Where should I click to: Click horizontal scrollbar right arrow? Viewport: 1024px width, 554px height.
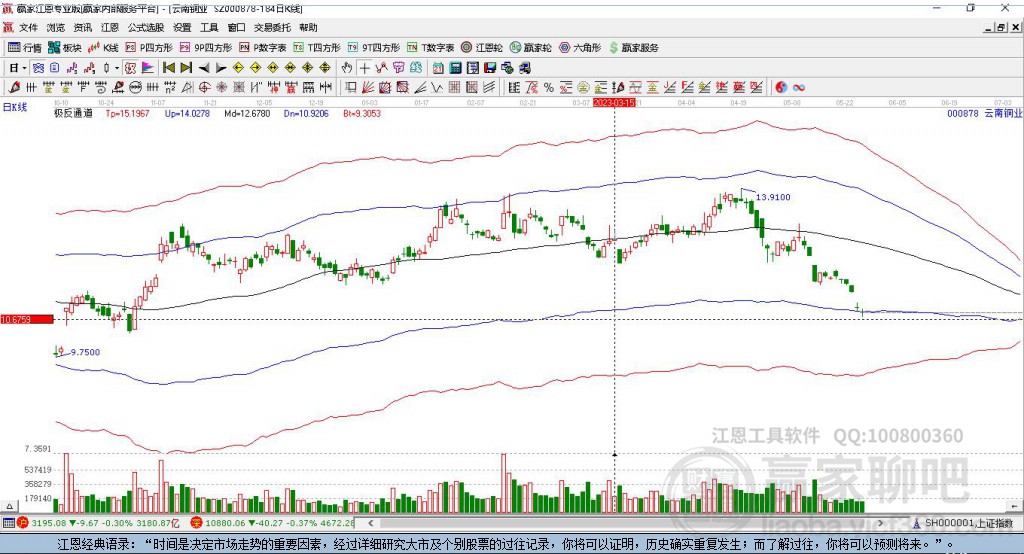pos(880,523)
